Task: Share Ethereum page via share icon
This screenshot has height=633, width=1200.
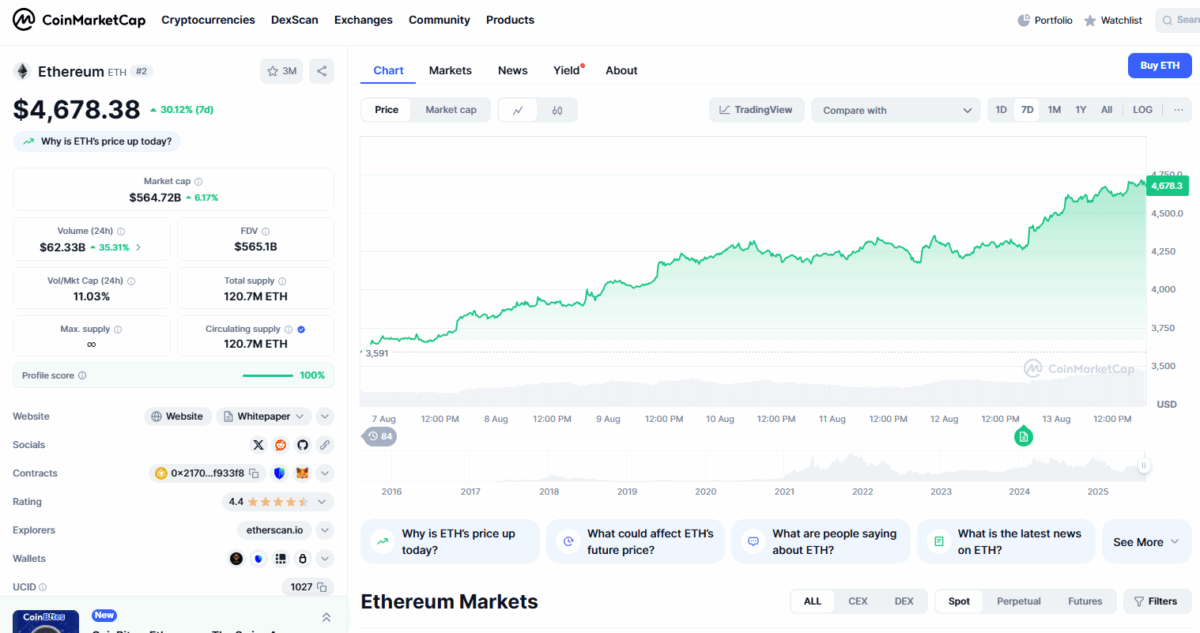Action: 322,71
